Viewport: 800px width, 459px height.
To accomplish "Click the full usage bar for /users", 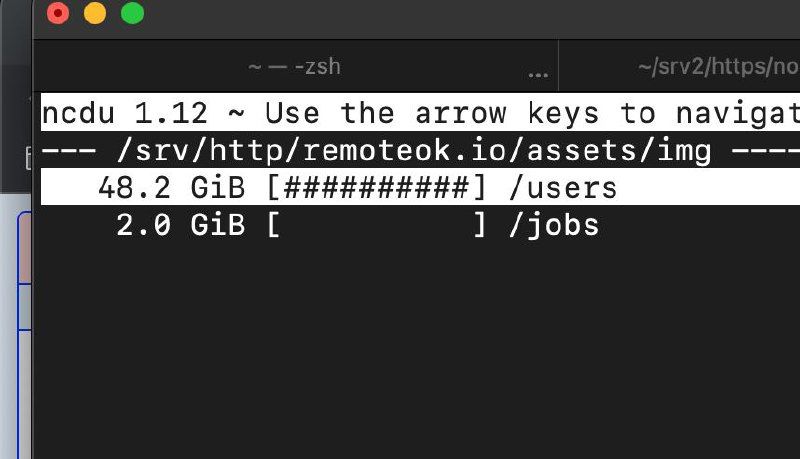I will coord(377,187).
